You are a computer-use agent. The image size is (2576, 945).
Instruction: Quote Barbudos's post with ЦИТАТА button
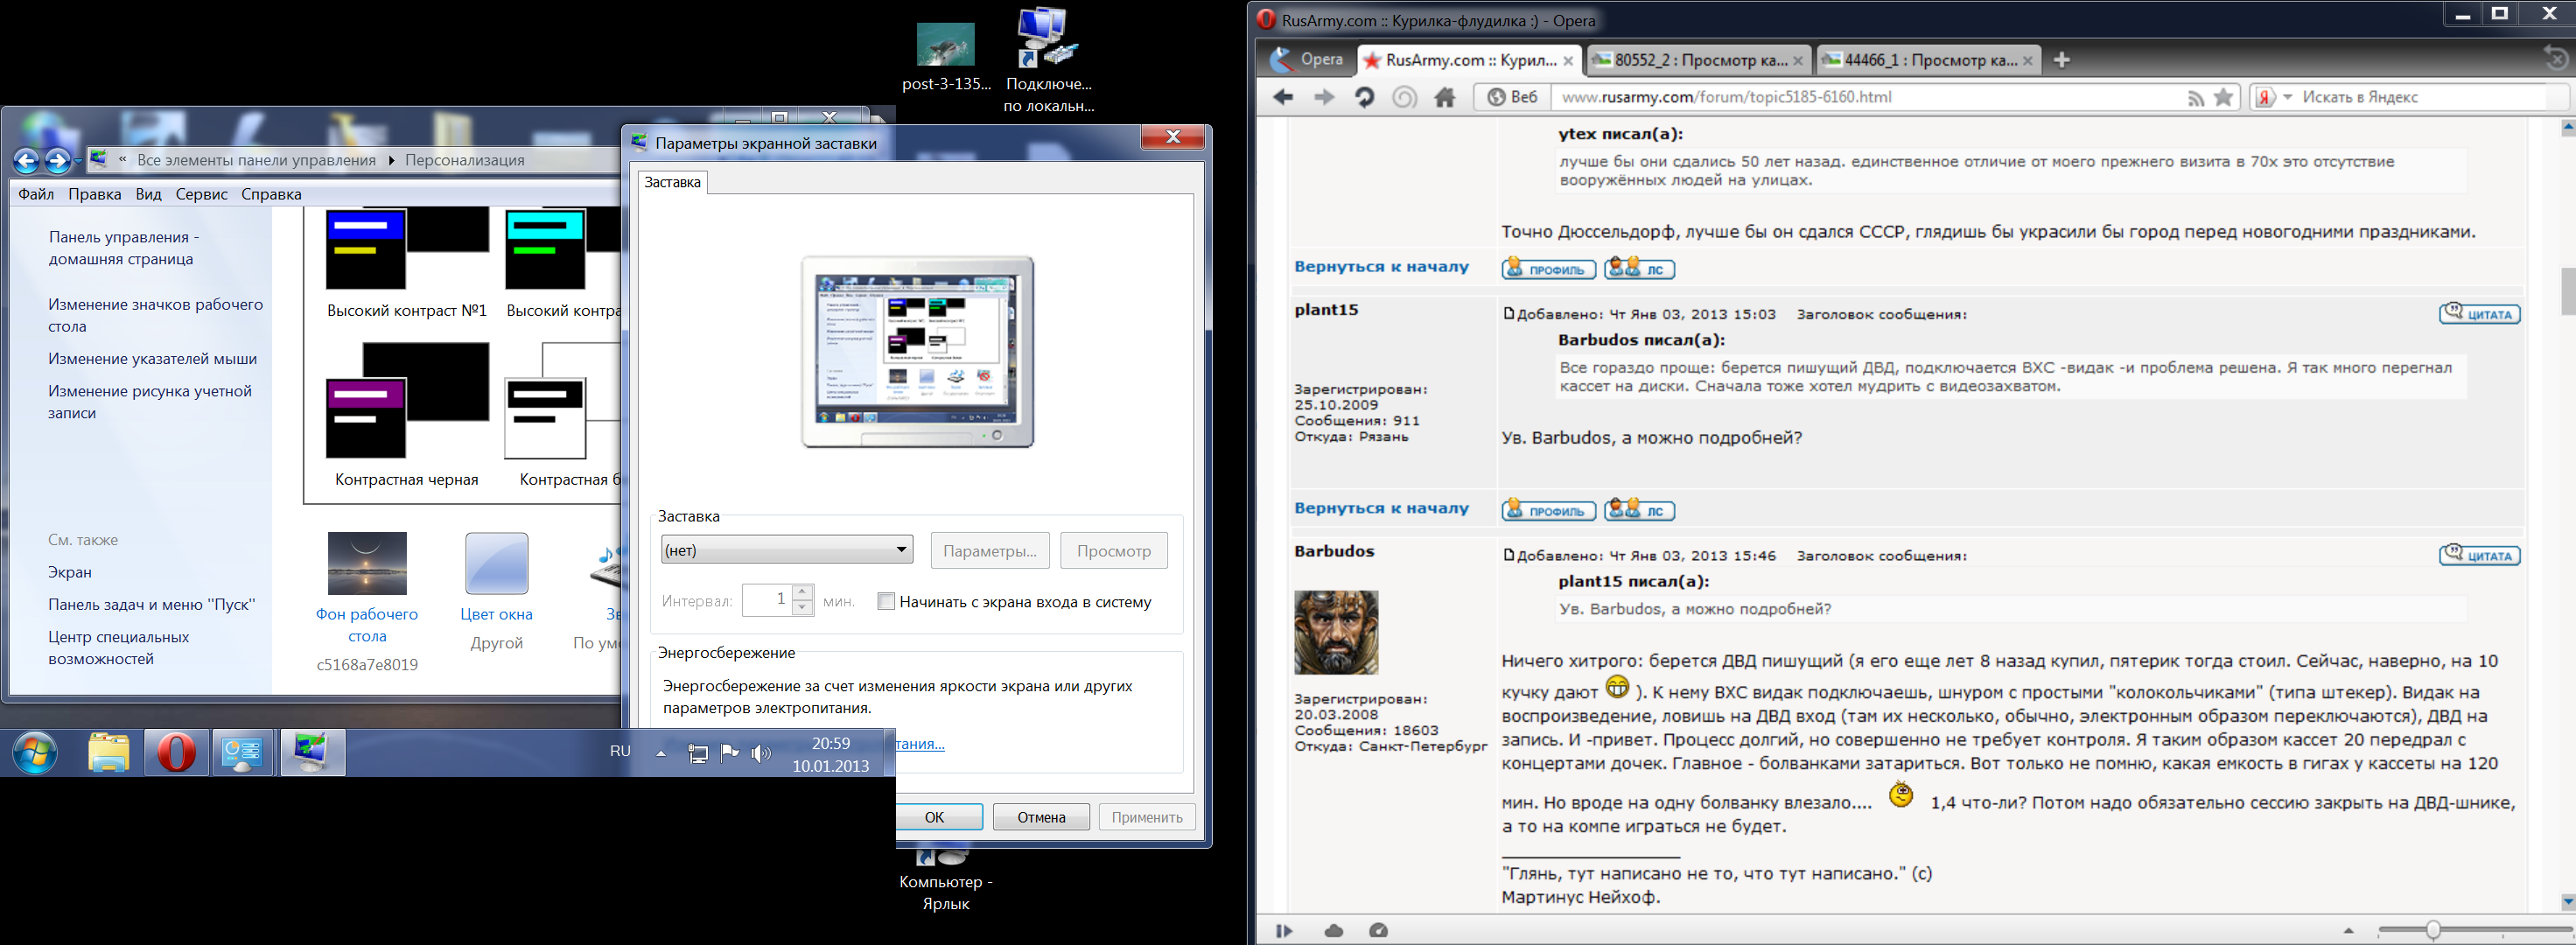click(2480, 555)
